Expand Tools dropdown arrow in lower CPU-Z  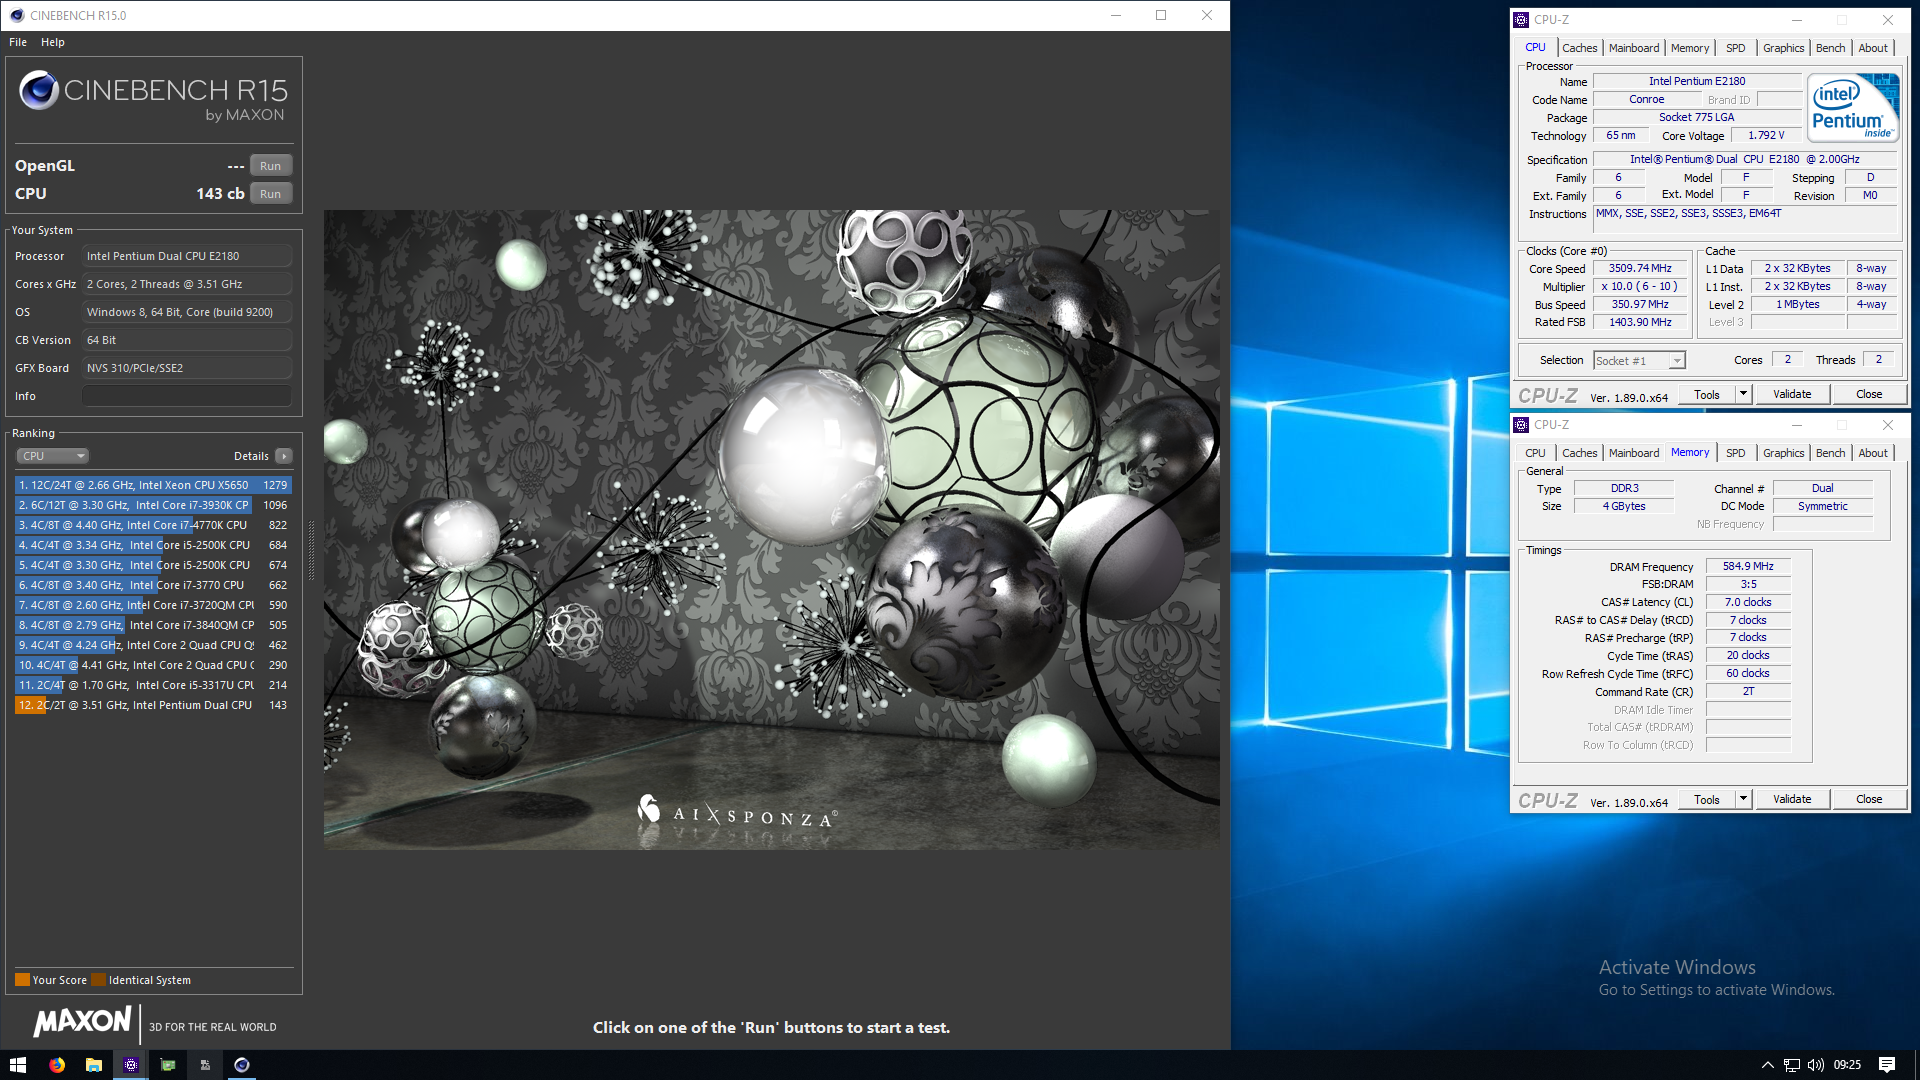click(1743, 800)
